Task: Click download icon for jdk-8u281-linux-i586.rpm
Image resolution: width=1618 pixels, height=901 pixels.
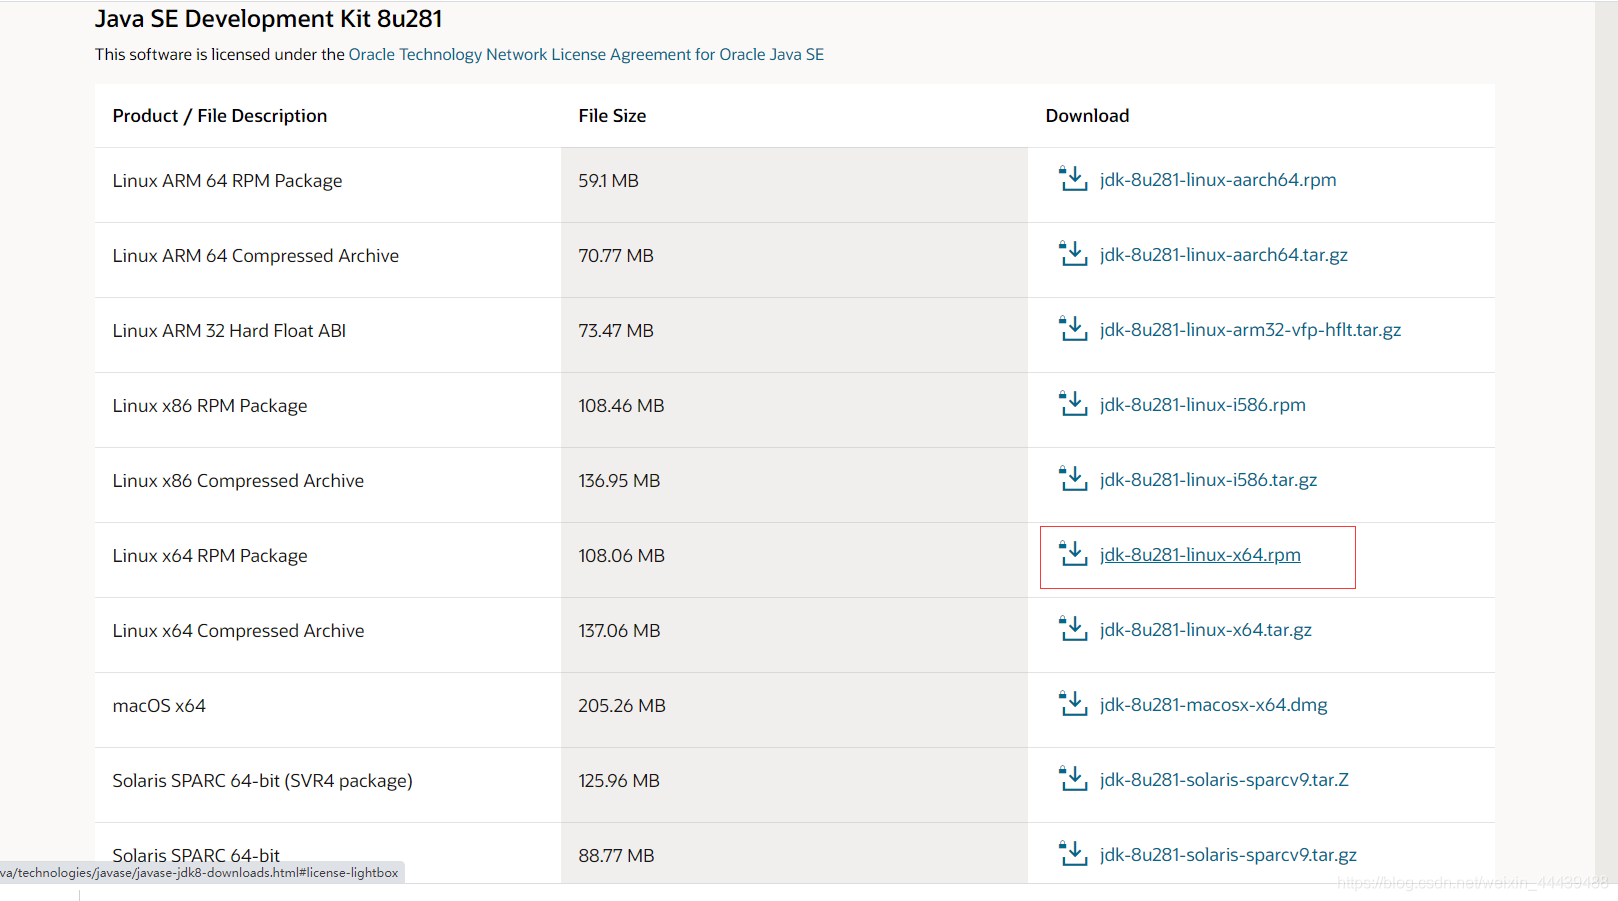Action: point(1073,404)
